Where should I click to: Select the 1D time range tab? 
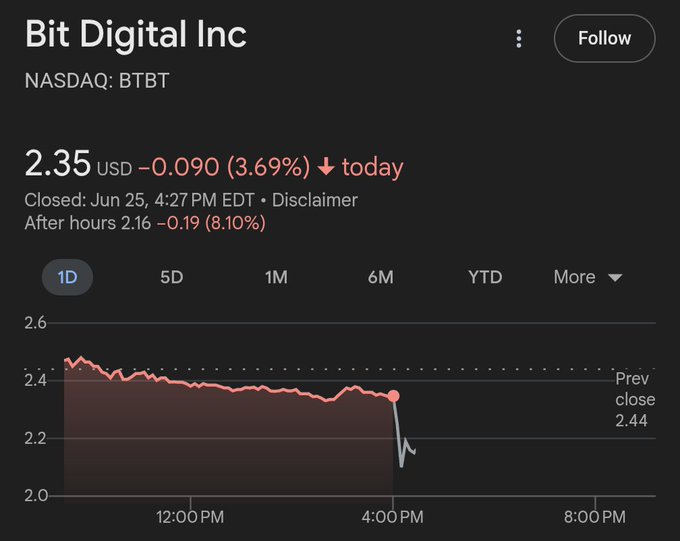click(67, 277)
